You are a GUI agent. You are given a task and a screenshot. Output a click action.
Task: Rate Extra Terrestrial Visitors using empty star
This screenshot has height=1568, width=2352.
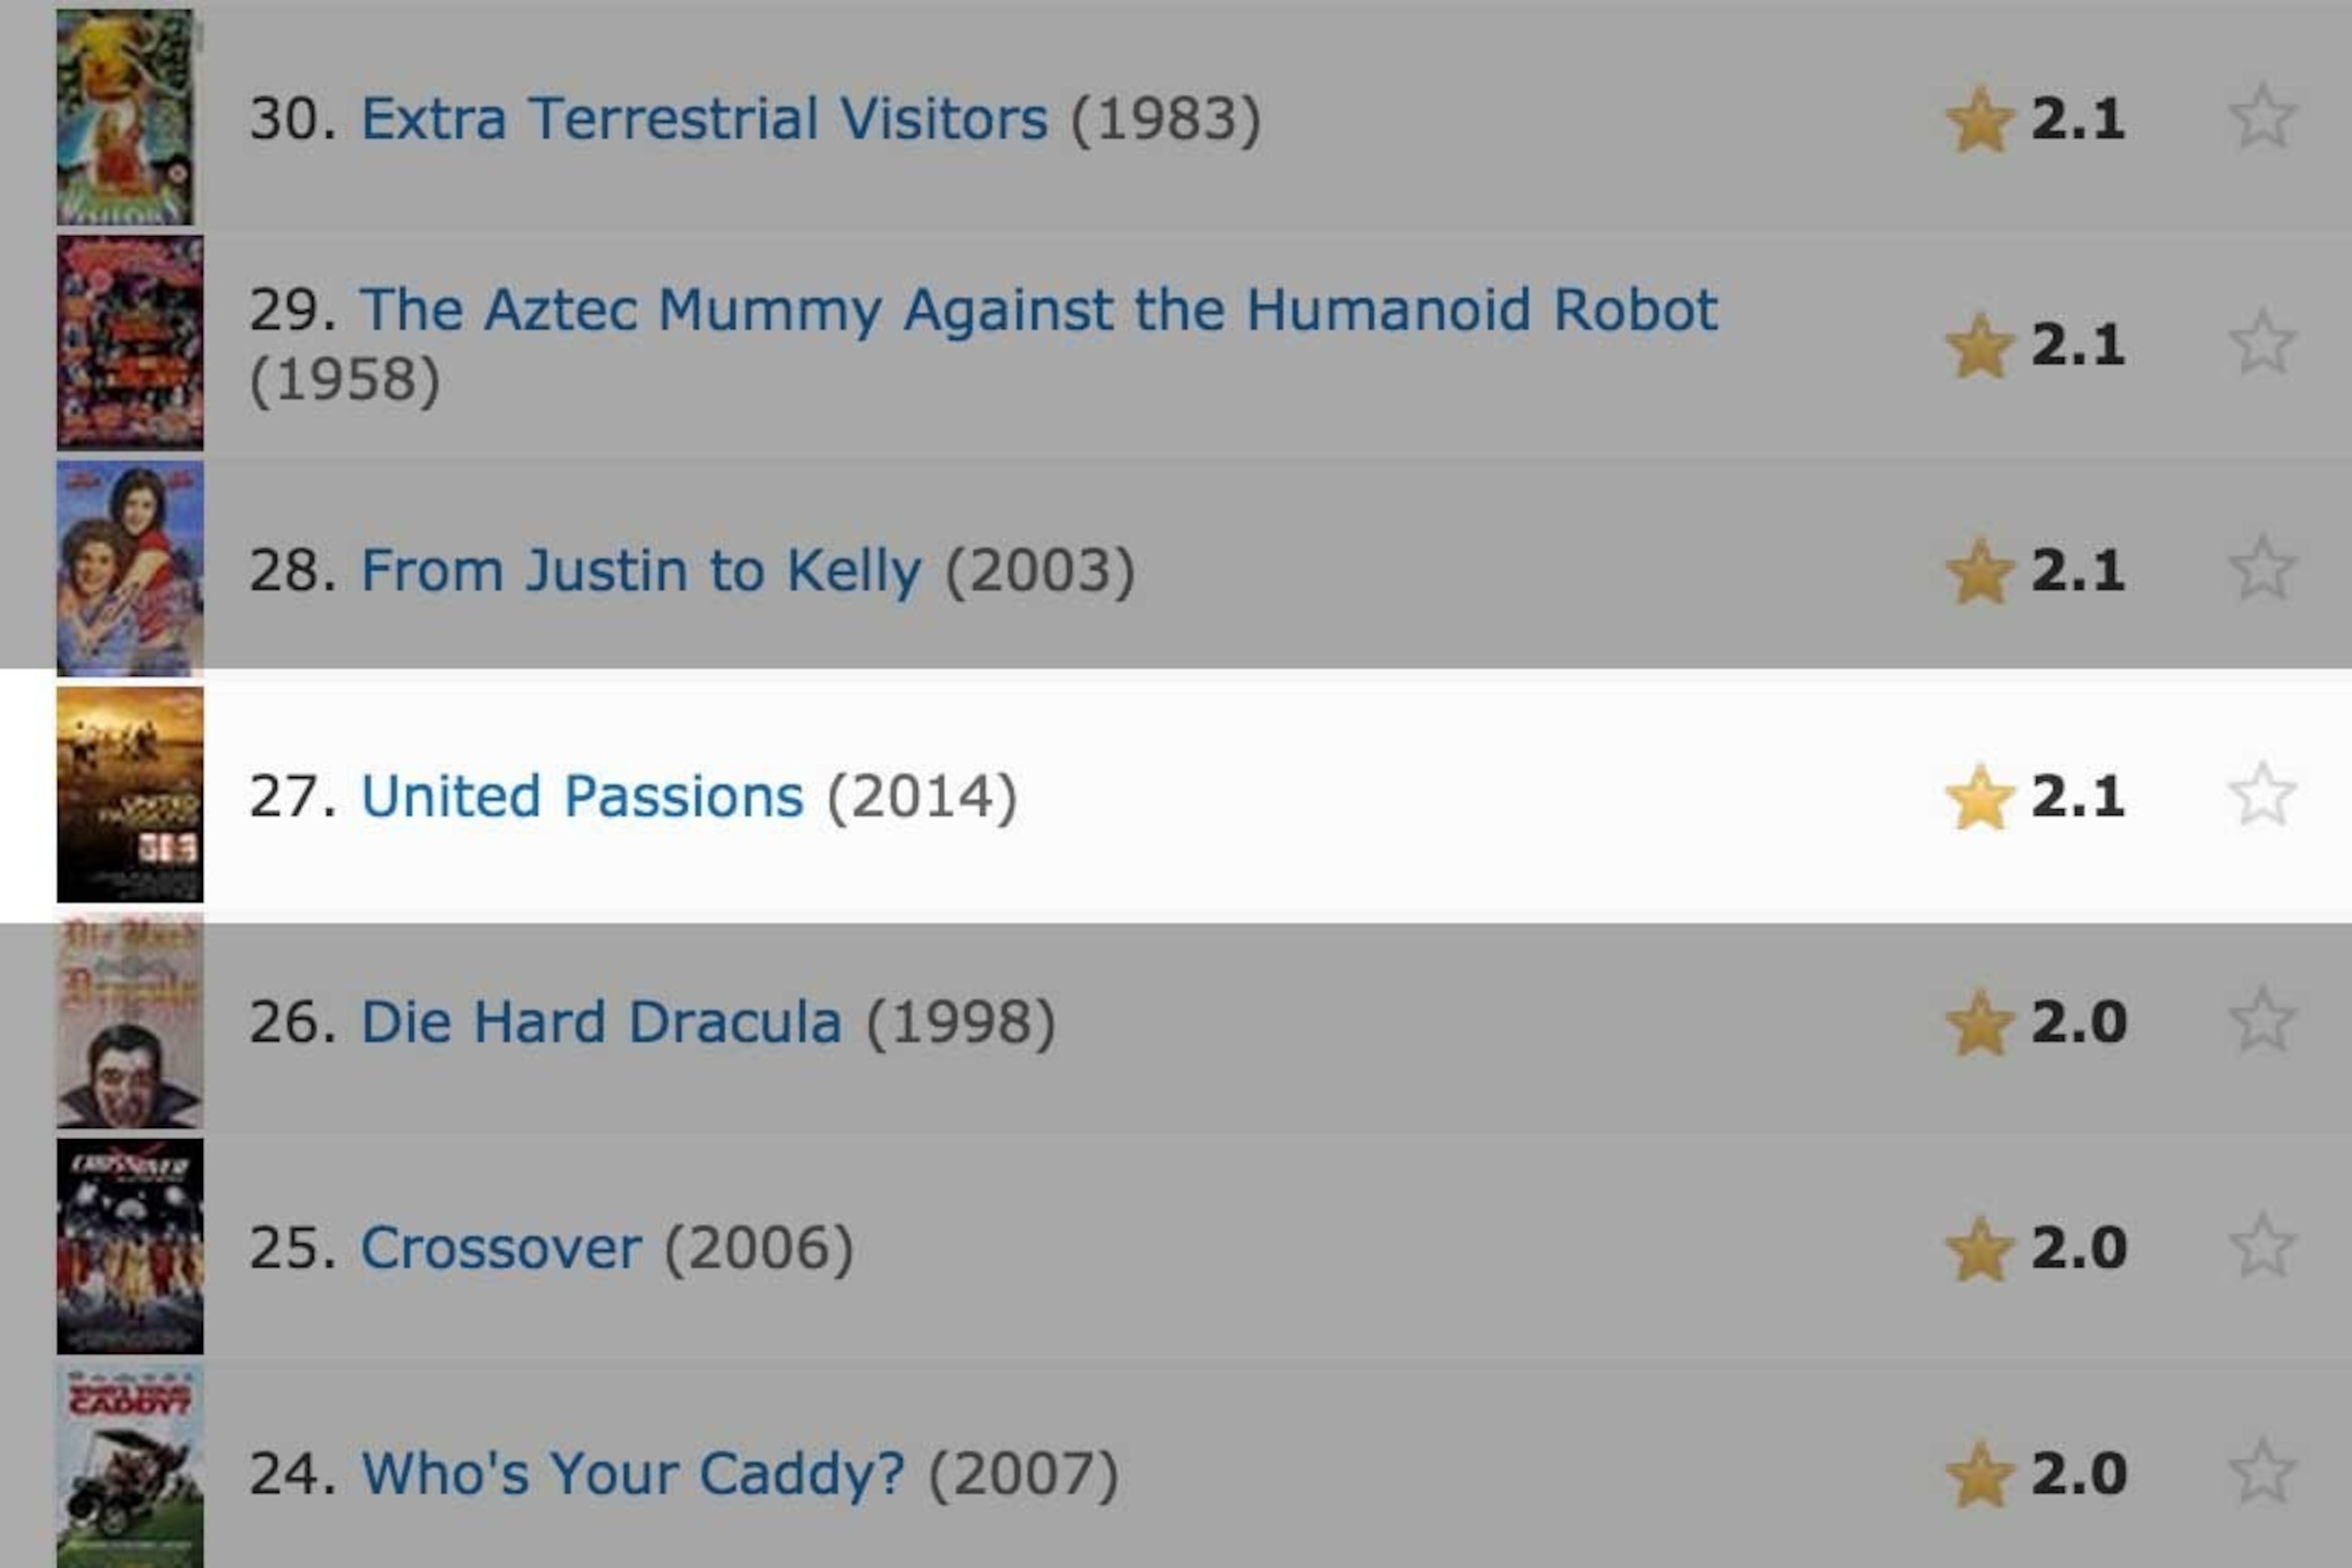click(2262, 117)
